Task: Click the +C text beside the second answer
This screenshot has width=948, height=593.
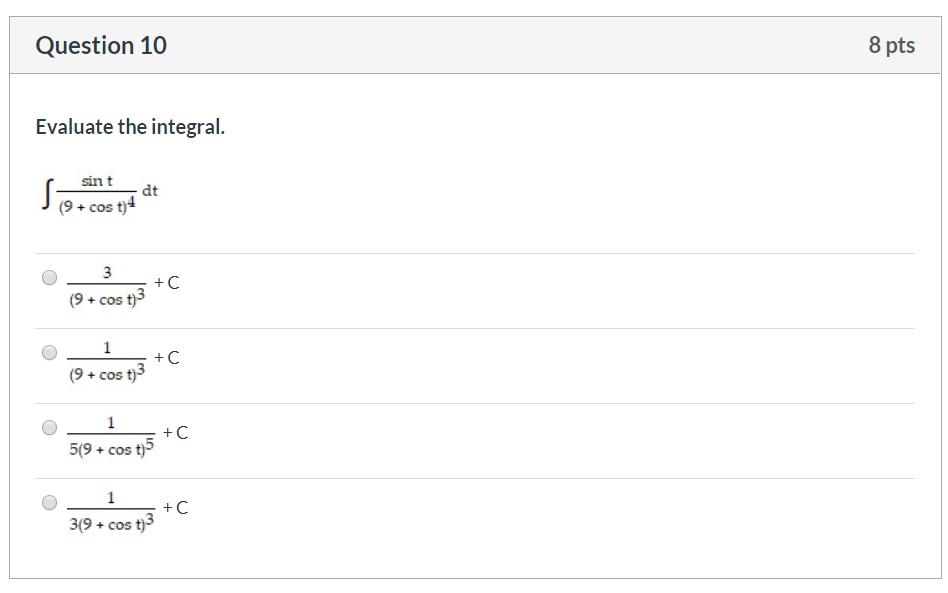Action: point(167,355)
